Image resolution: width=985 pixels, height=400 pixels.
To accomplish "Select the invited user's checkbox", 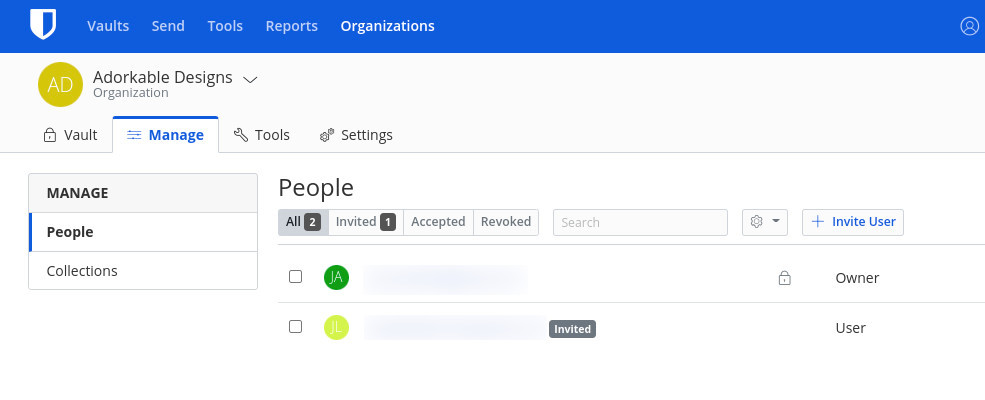I will pyautogui.click(x=295, y=327).
